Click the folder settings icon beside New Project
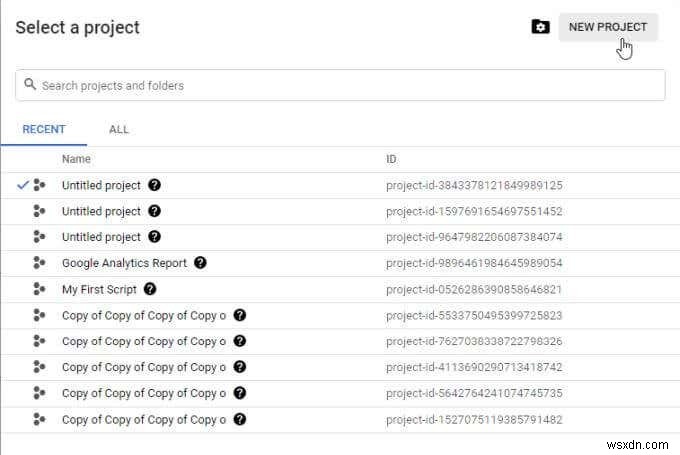This screenshot has width=680, height=455. pos(540,27)
